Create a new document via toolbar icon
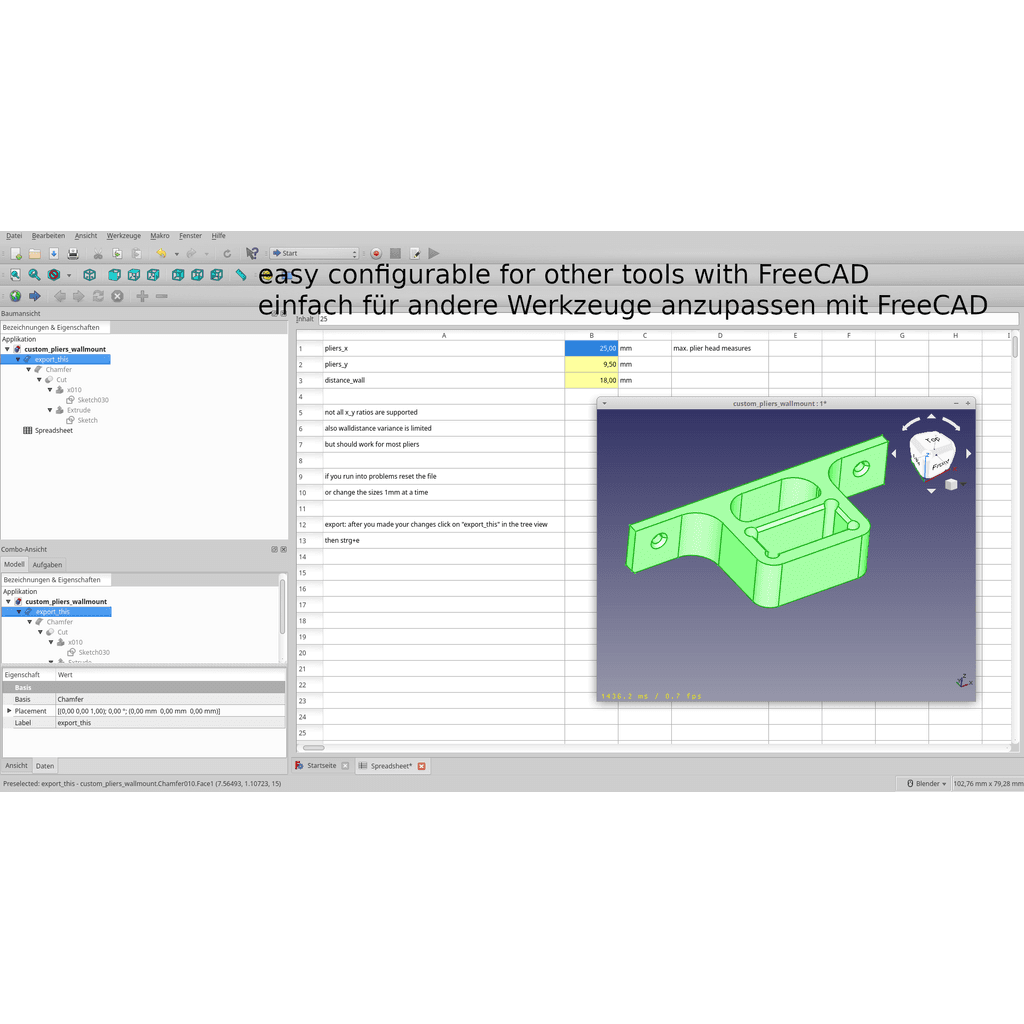Image resolution: width=1024 pixels, height=1024 pixels. pyautogui.click(x=16, y=253)
